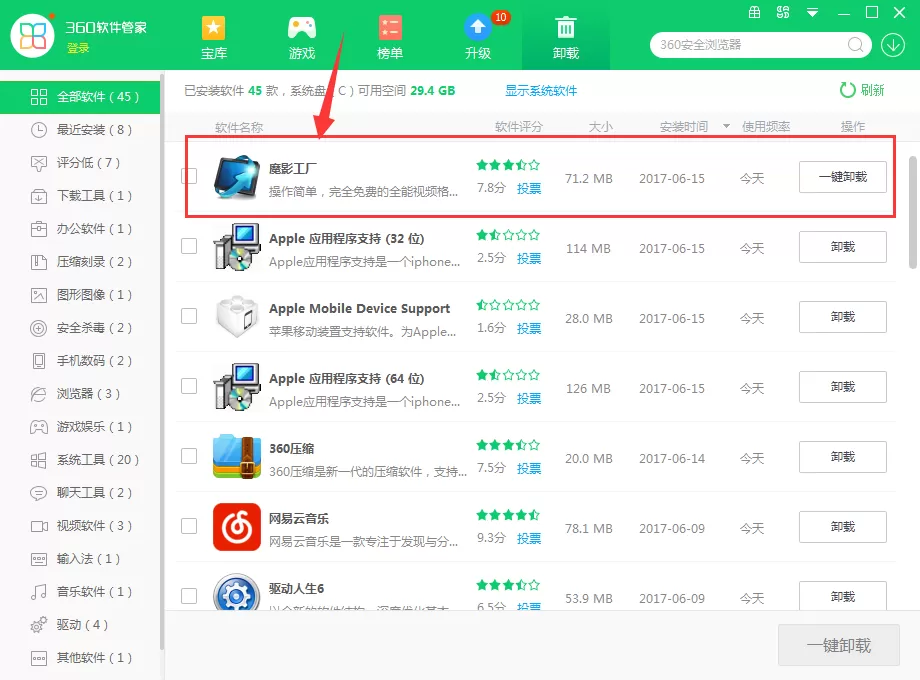
Task: Click the 图形图像 picture icon
Action: point(39,295)
